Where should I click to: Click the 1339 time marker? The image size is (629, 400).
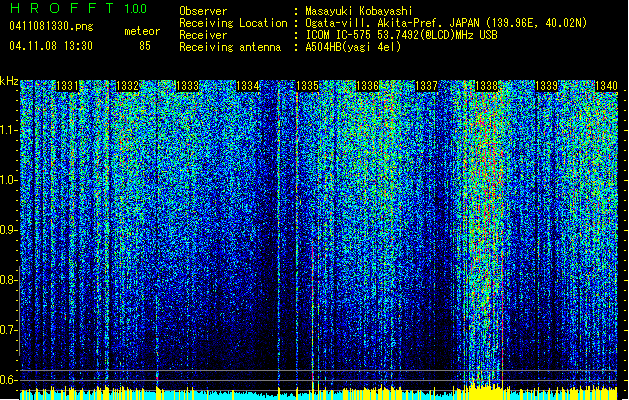click(546, 86)
